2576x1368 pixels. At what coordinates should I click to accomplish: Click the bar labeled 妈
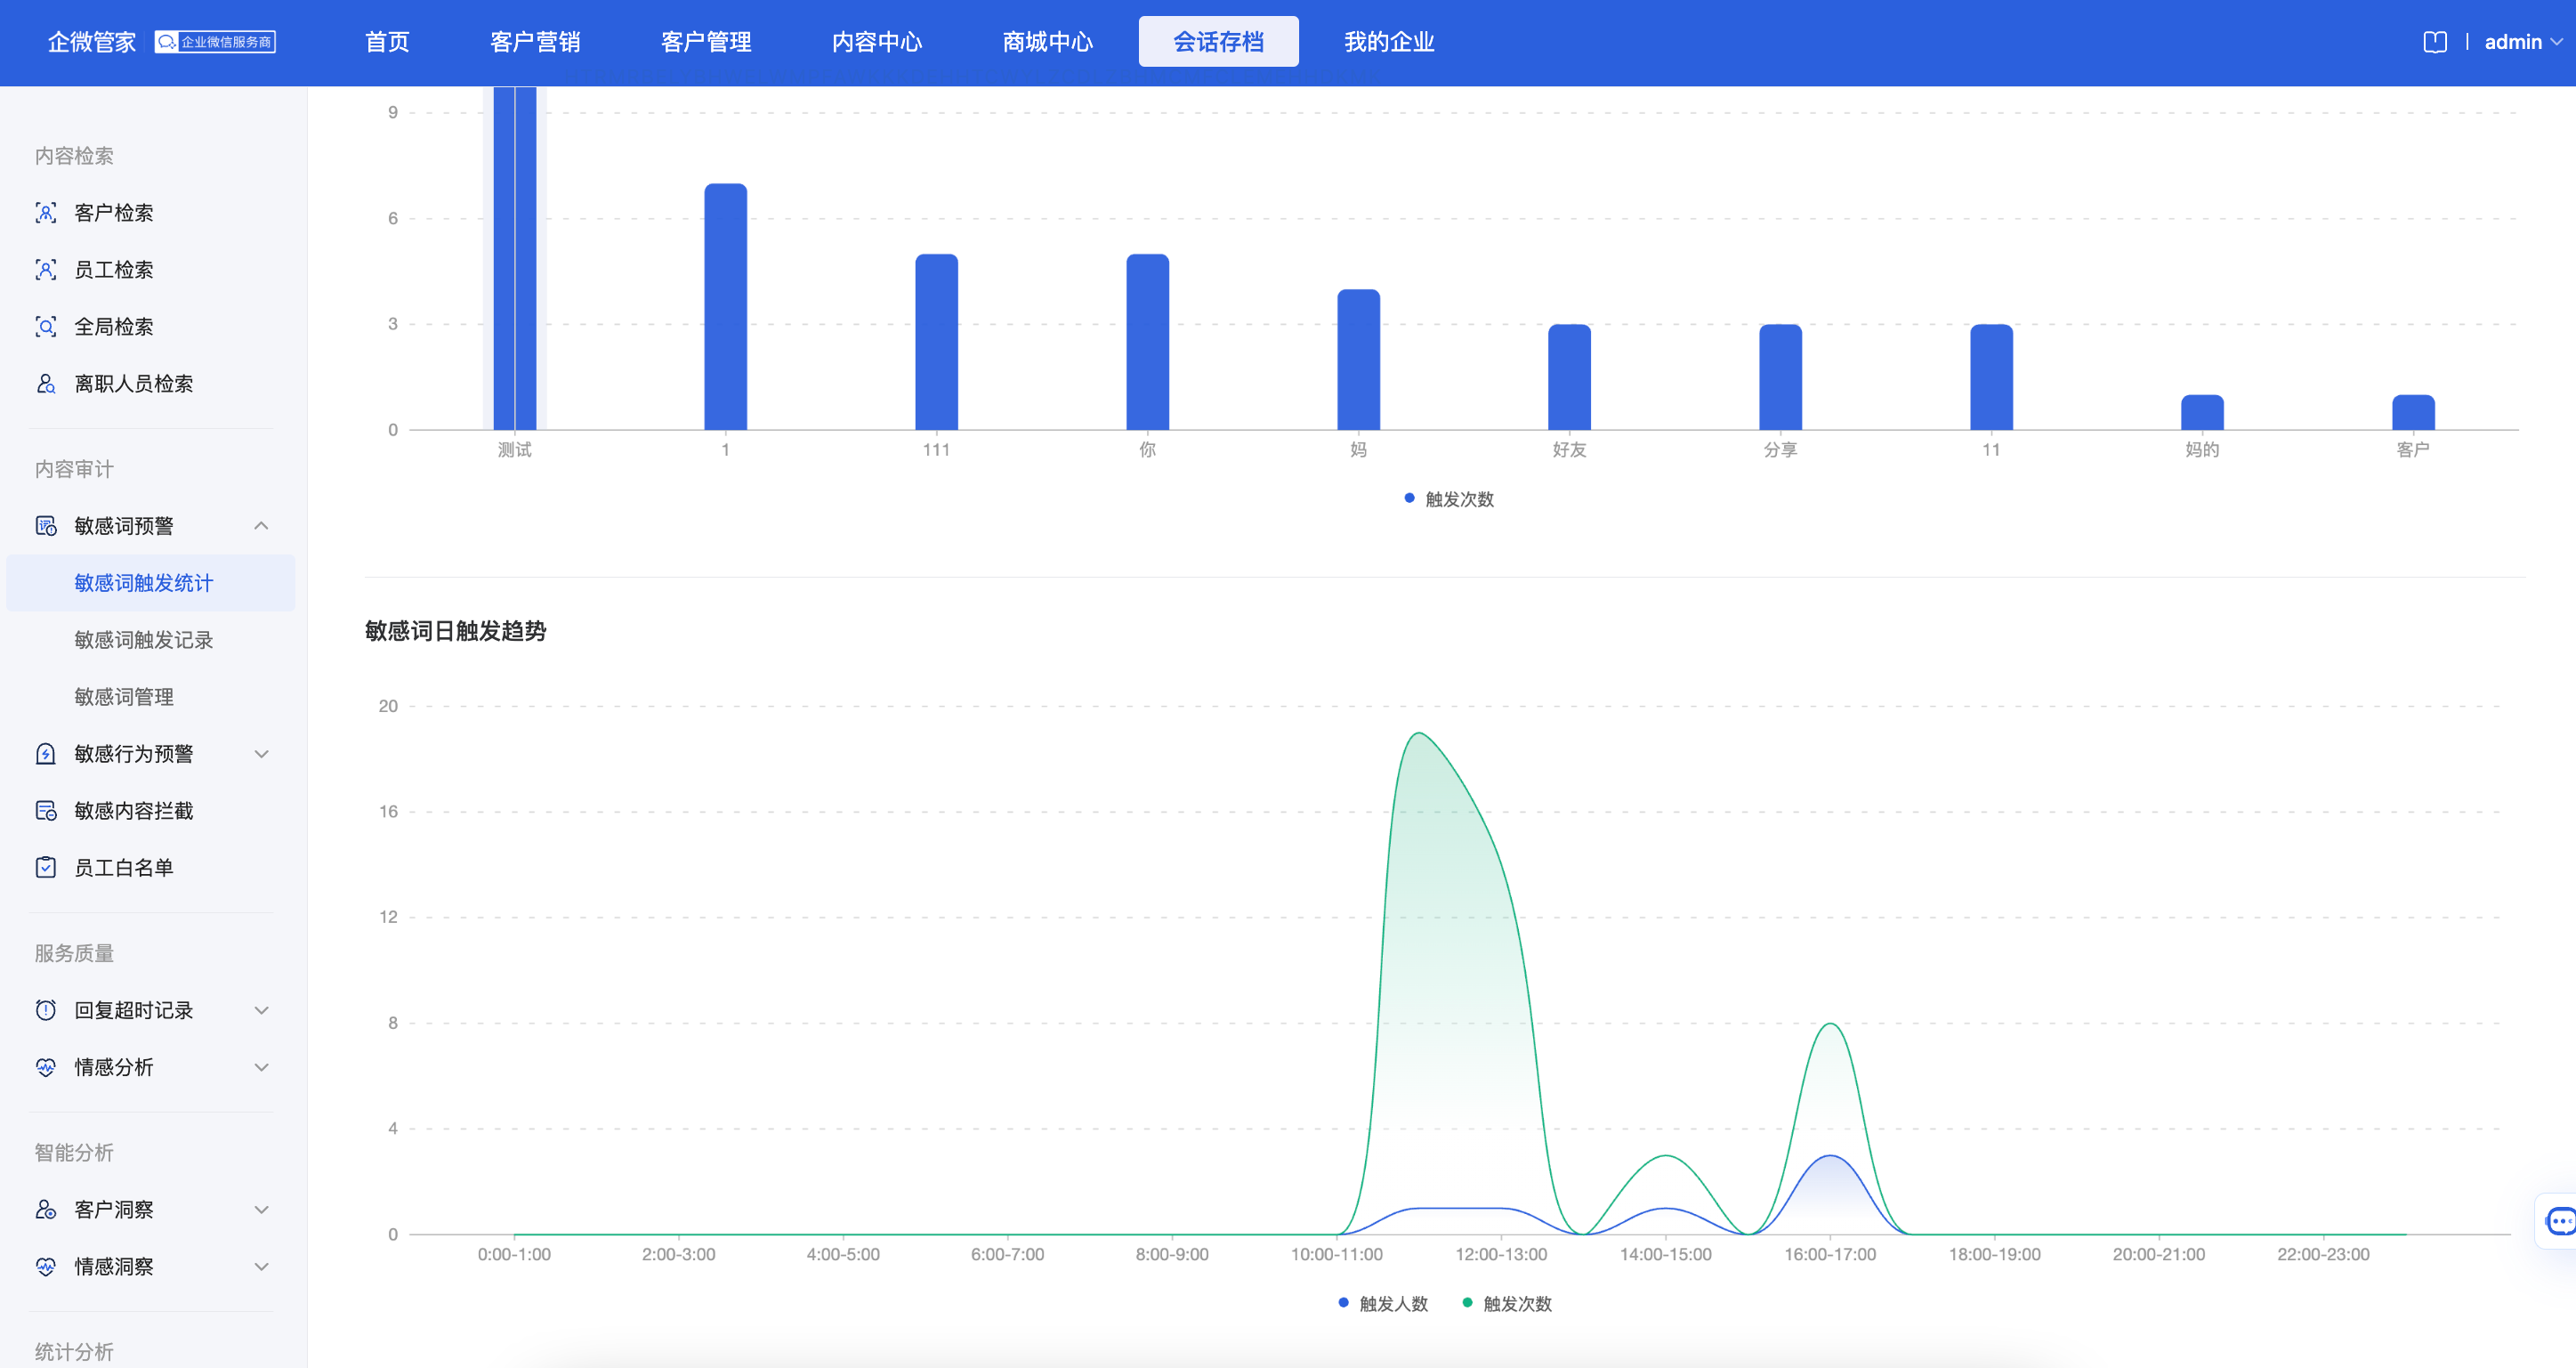pos(1359,360)
